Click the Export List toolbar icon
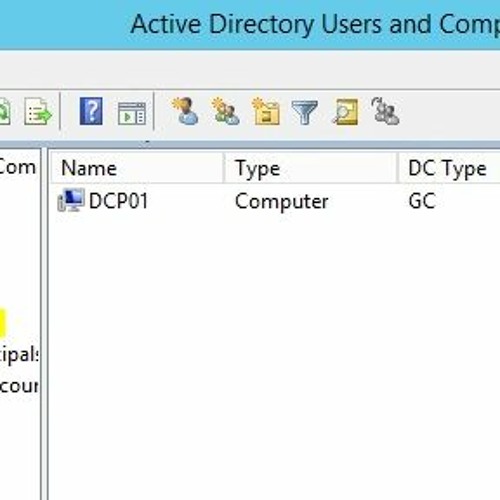Viewport: 500px width, 500px height. tap(38, 112)
